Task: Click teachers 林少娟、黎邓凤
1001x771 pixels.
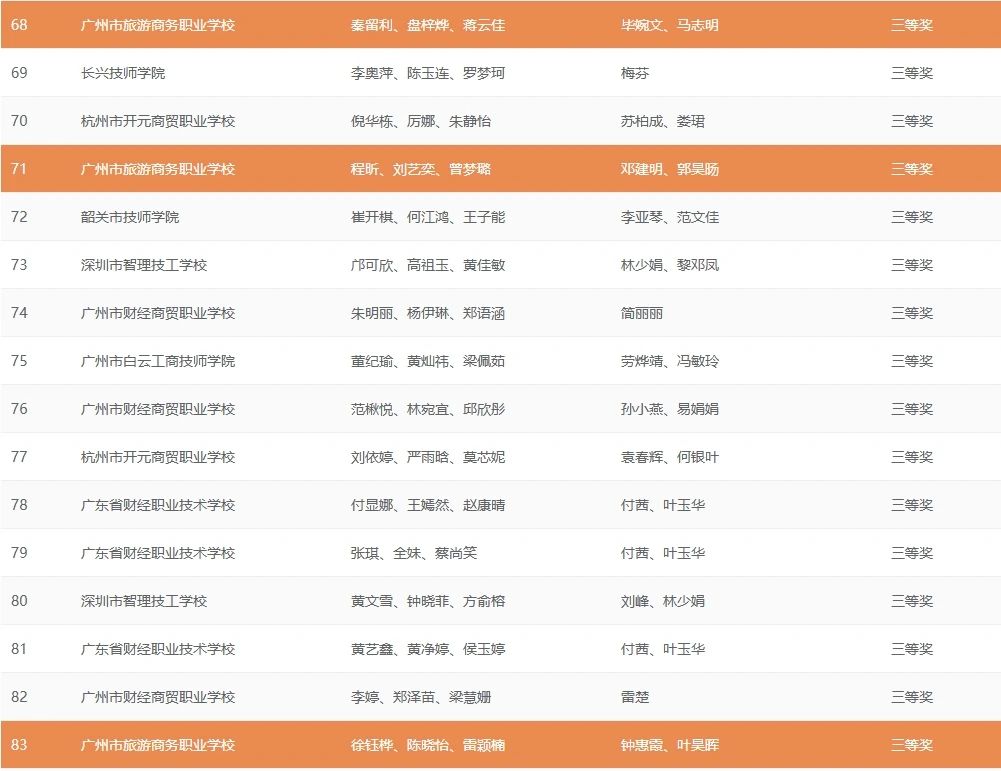Action: pyautogui.click(x=670, y=265)
